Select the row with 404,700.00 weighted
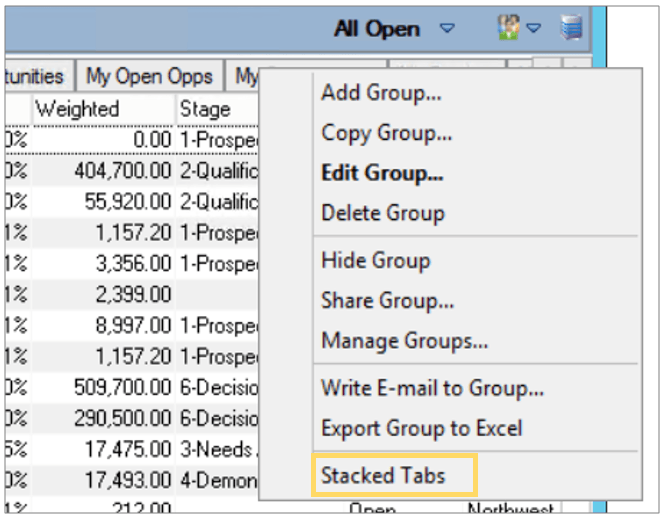 [132, 171]
